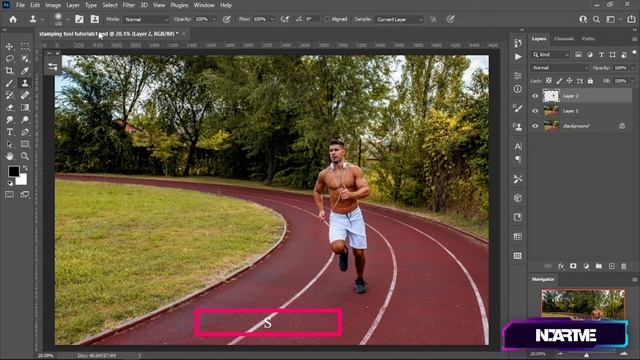Click the Info panel icon in dock
Screen dimensions: 640x360
(518, 89)
